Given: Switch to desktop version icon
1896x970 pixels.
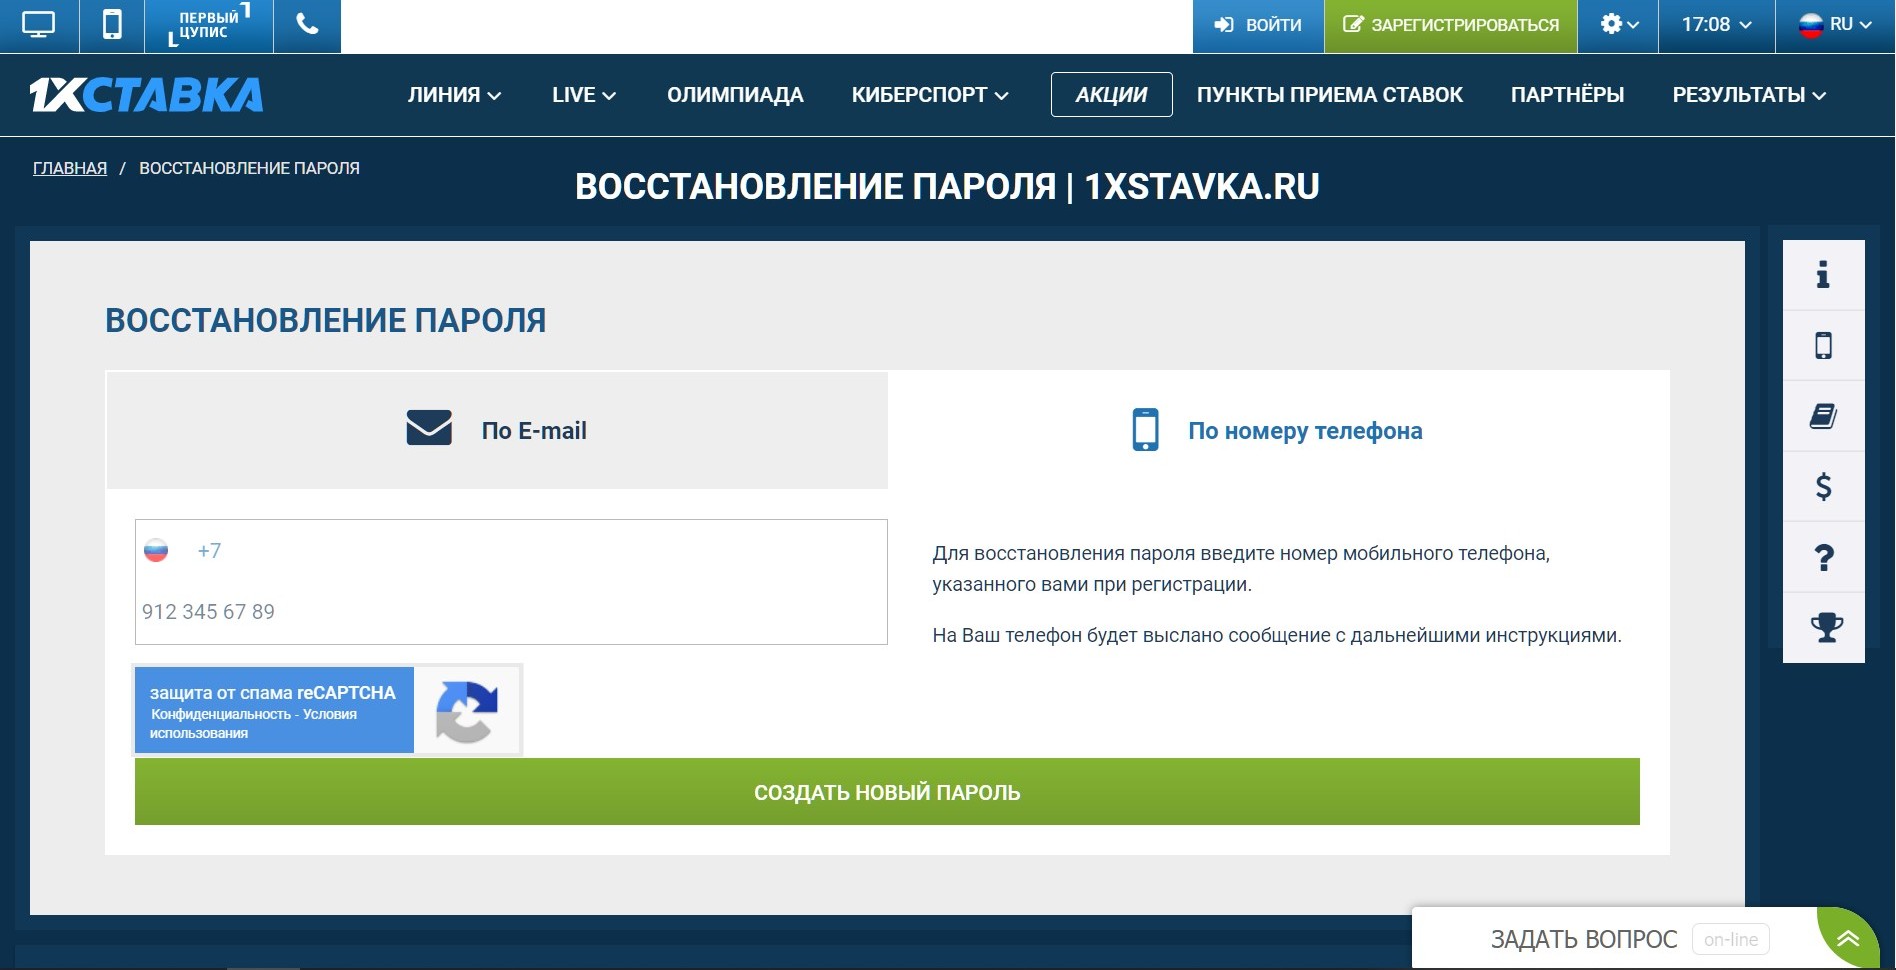Looking at the screenshot, I should 38,25.
